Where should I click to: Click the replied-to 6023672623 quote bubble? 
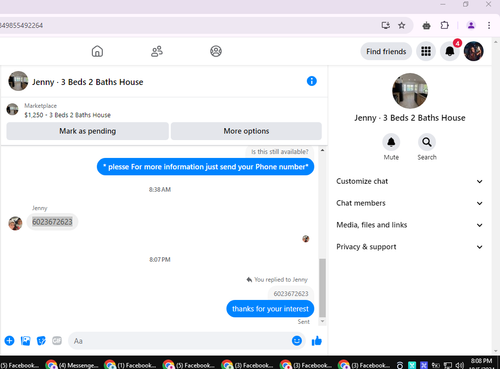[291, 293]
